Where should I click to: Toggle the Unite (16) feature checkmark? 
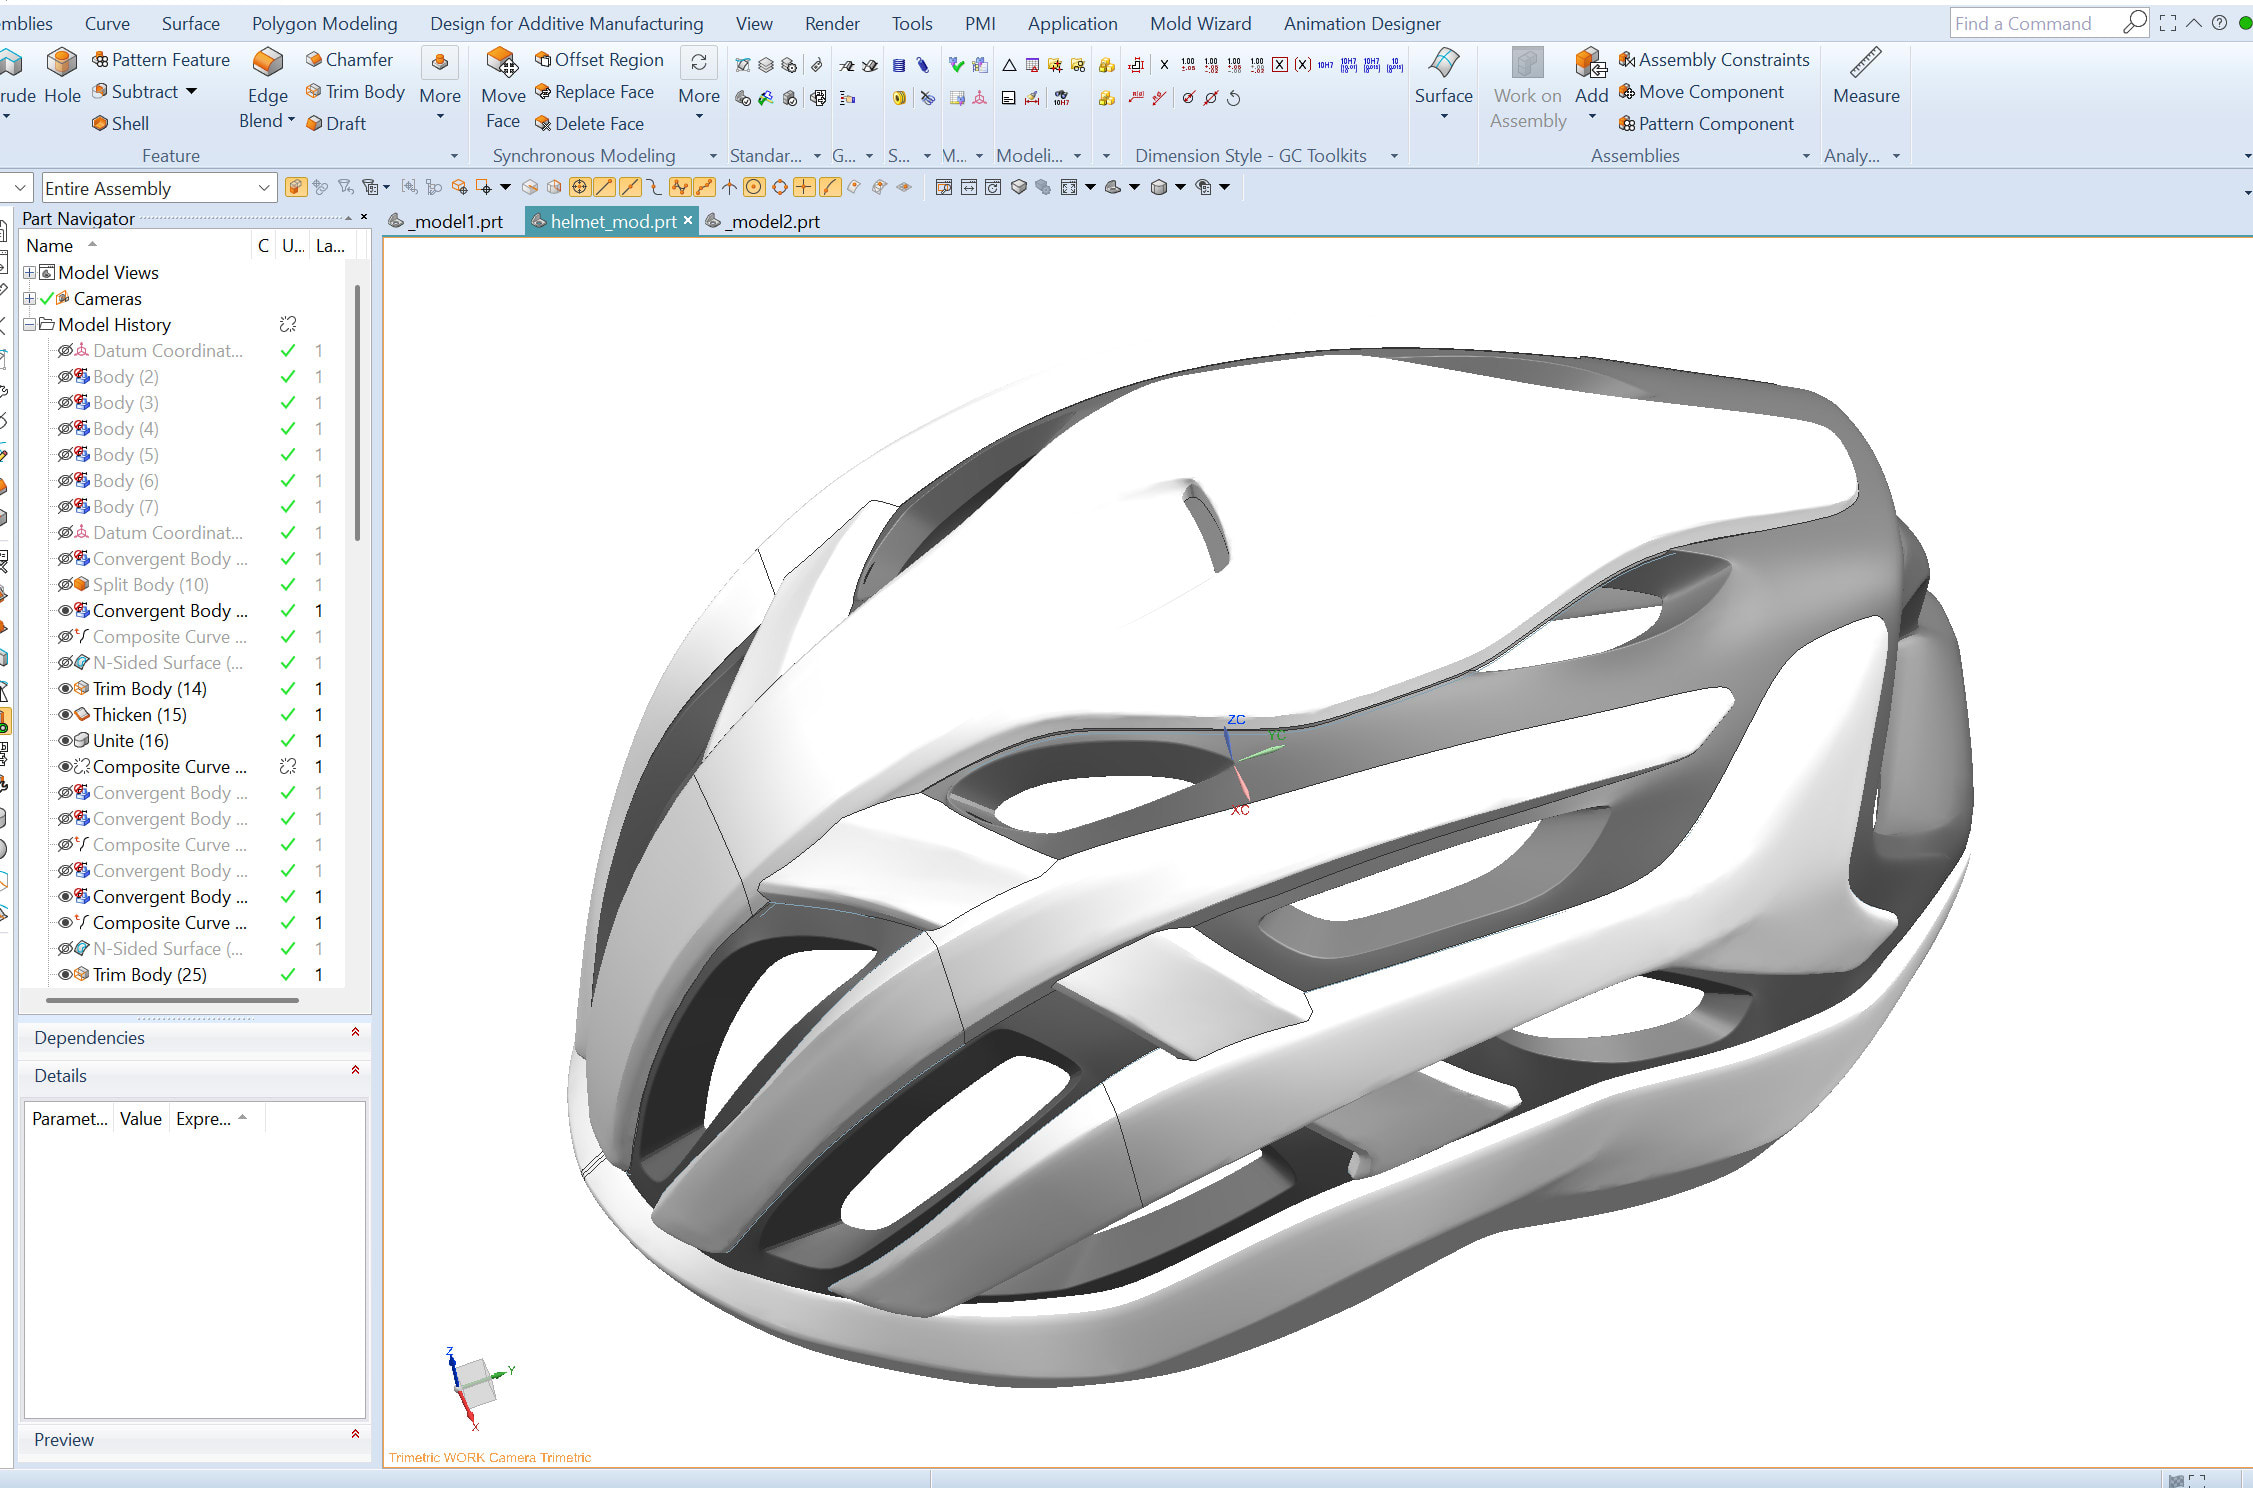288,740
